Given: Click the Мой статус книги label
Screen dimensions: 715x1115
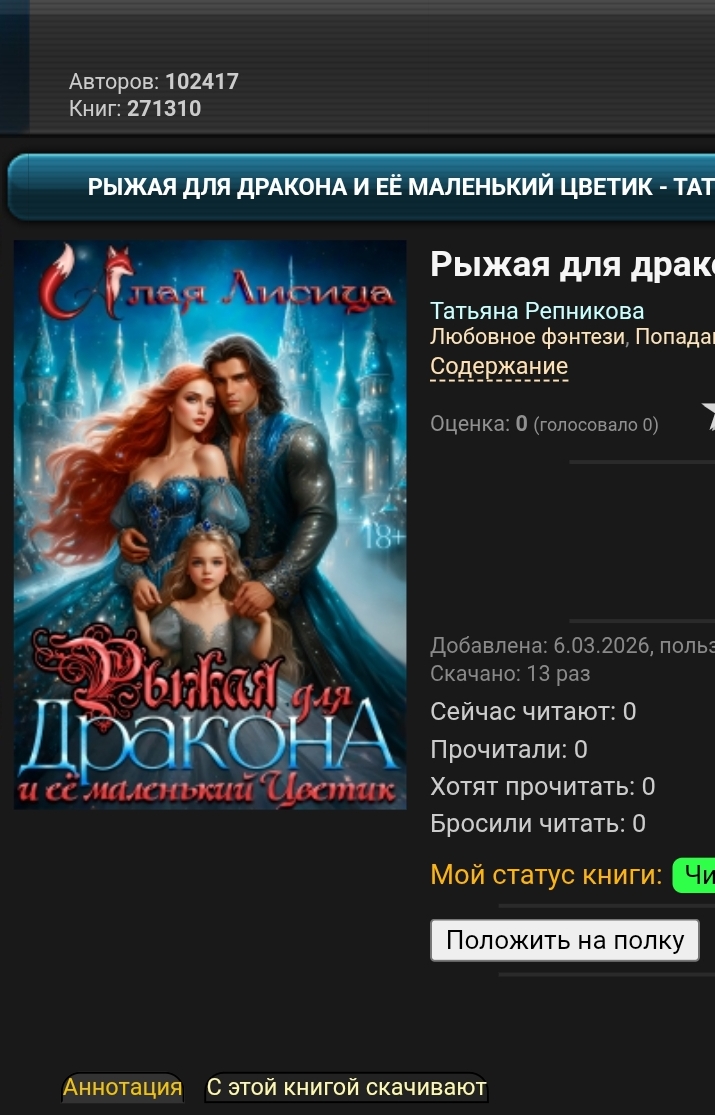Looking at the screenshot, I should coord(546,875).
